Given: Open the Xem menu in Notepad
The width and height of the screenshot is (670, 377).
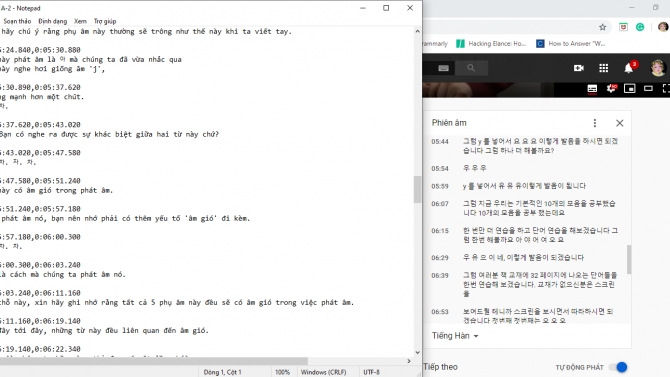Looking at the screenshot, I should pos(80,21).
